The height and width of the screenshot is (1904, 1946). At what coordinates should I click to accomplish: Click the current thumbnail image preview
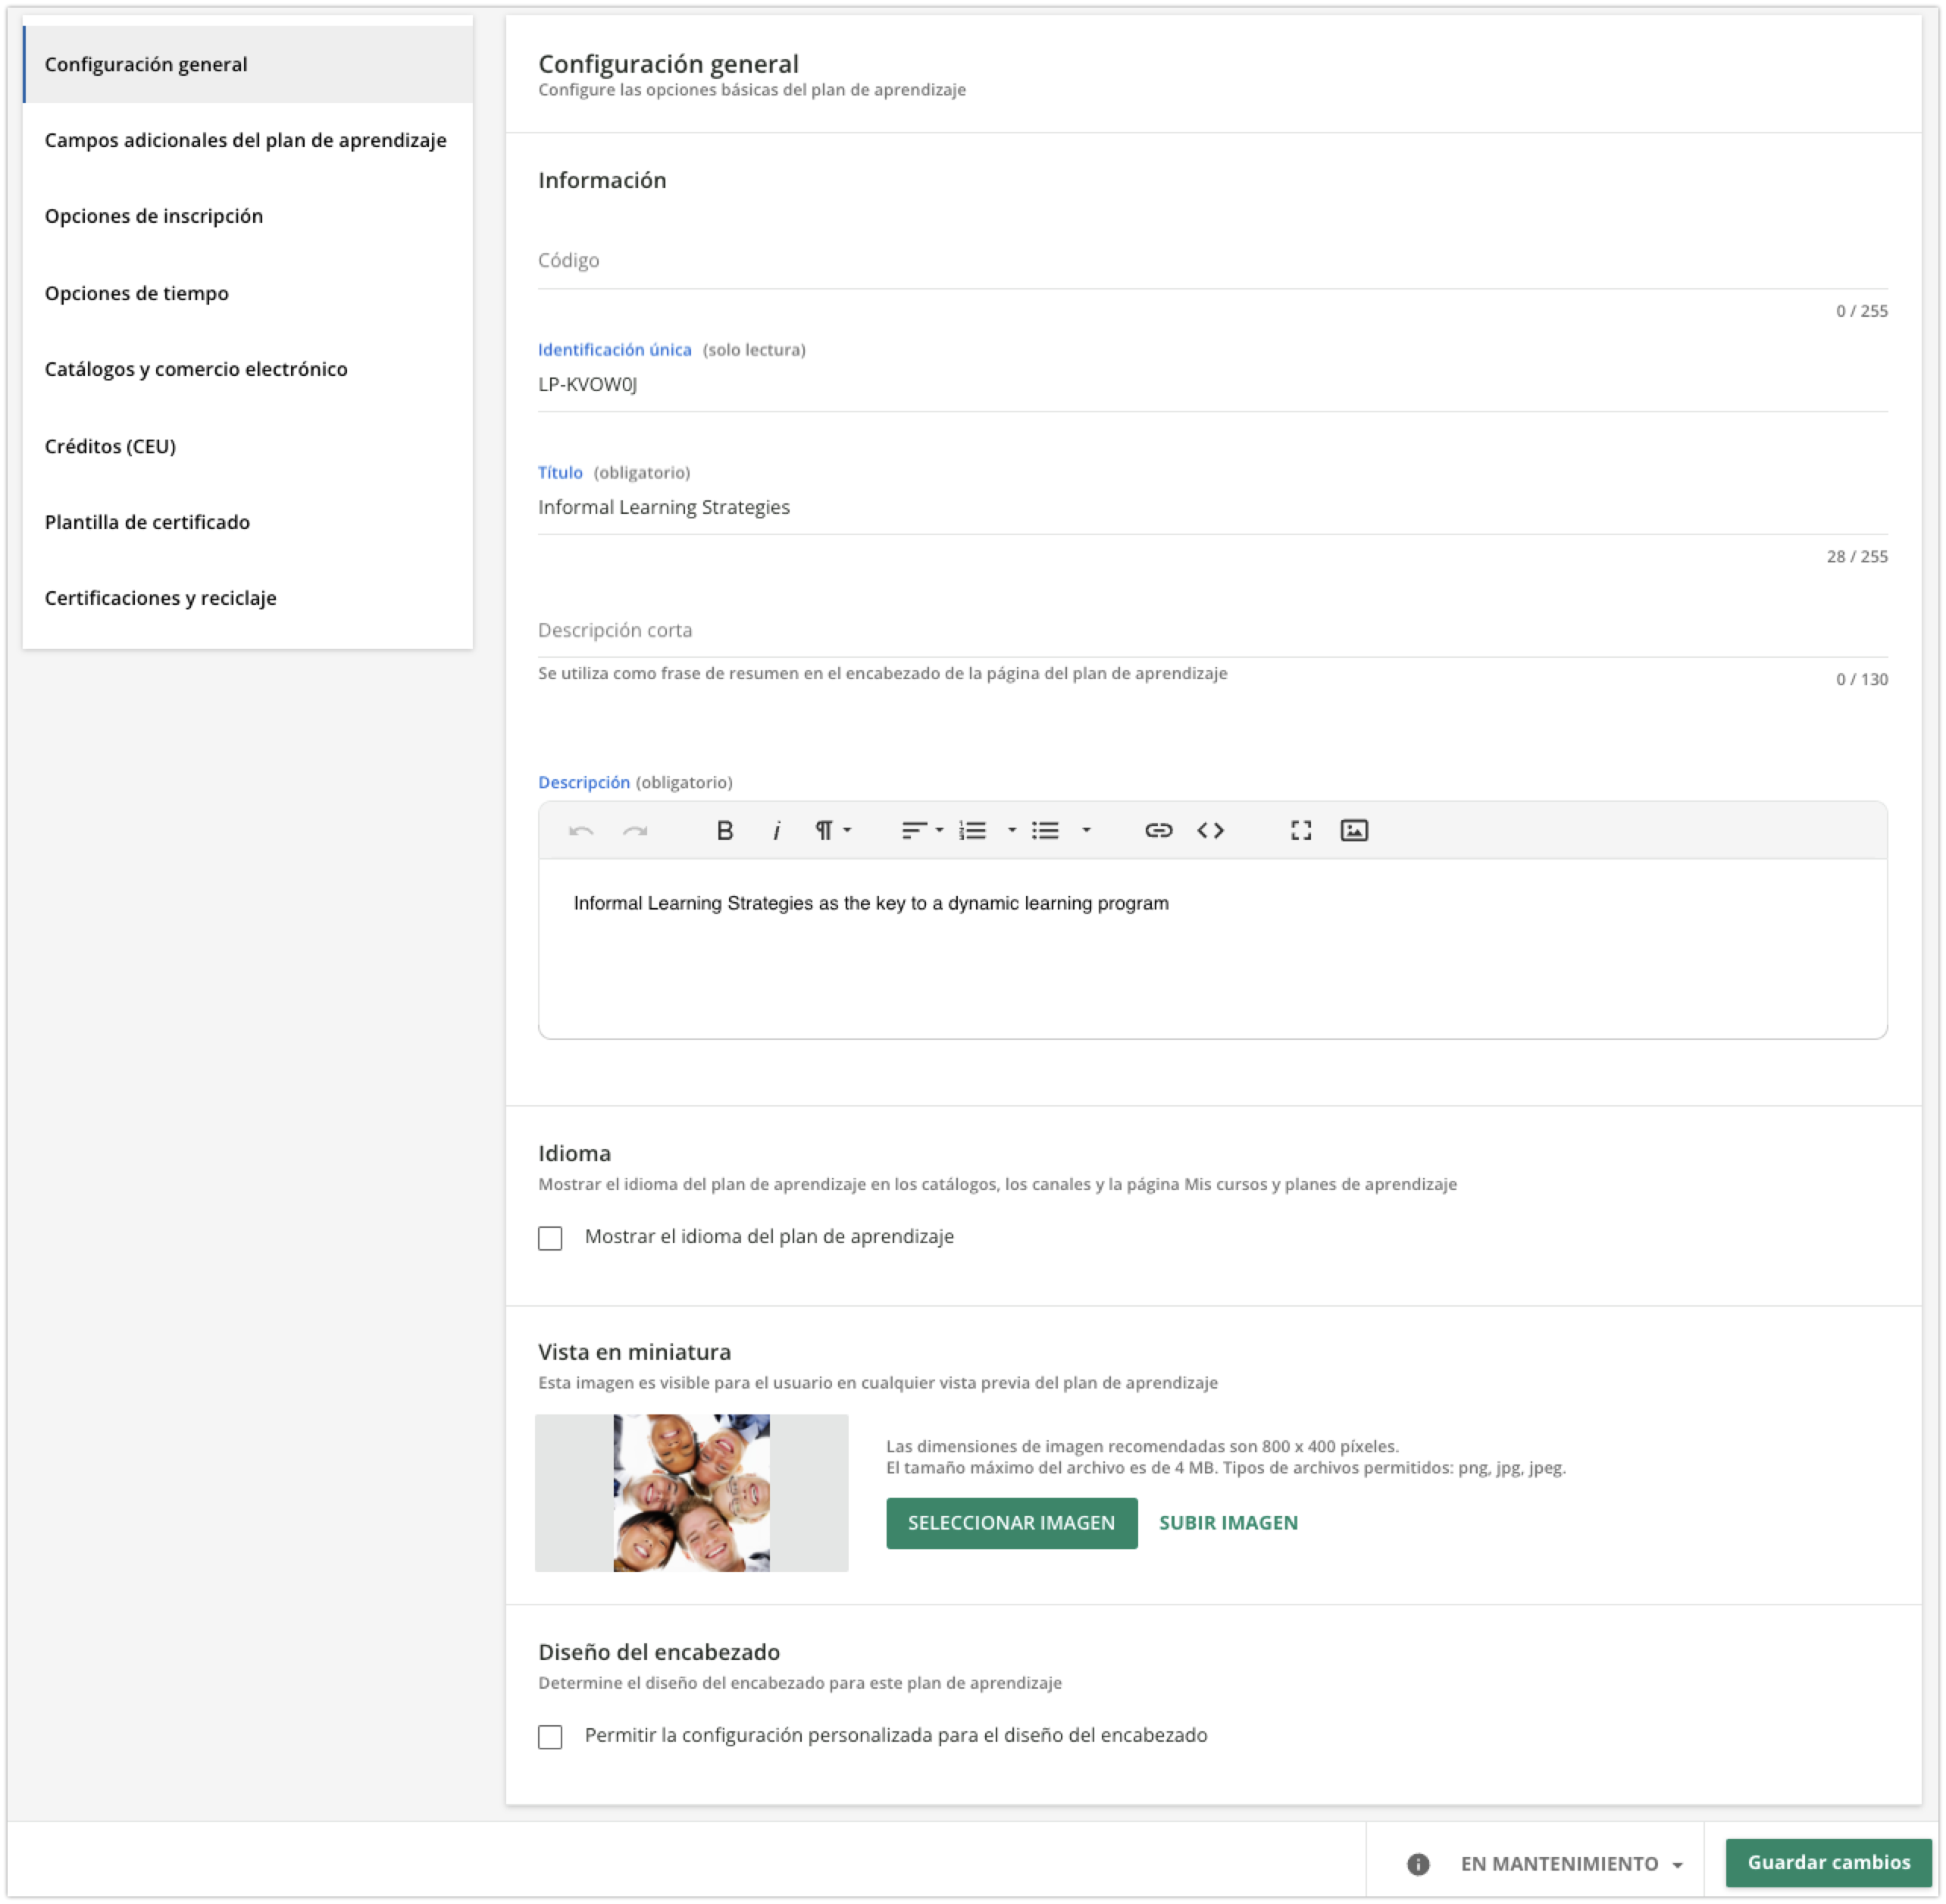click(x=691, y=1492)
